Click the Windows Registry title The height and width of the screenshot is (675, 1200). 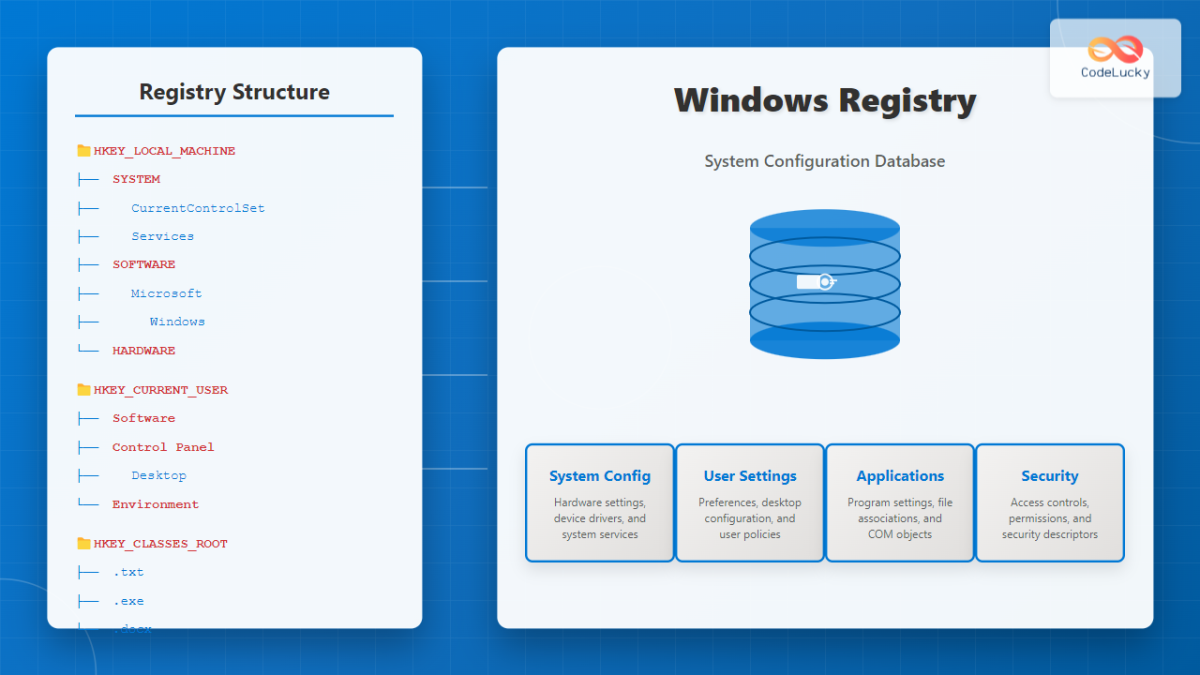pyautogui.click(x=824, y=101)
